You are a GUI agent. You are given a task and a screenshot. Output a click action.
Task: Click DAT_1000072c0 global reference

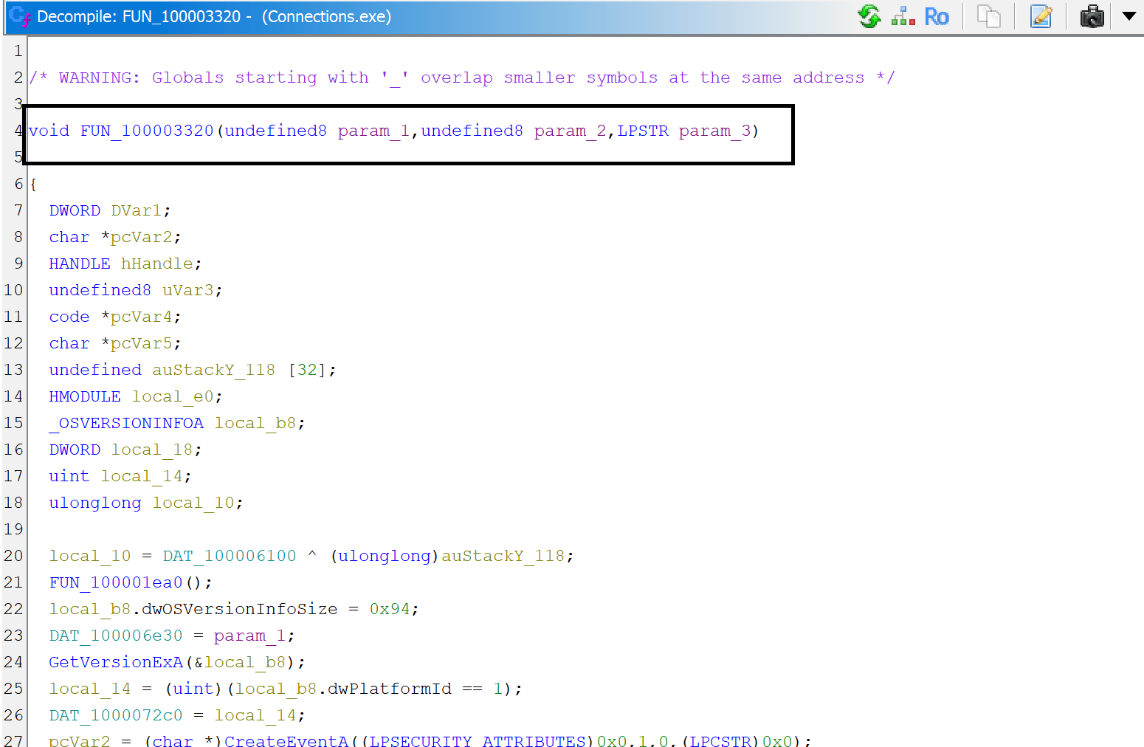pos(115,715)
